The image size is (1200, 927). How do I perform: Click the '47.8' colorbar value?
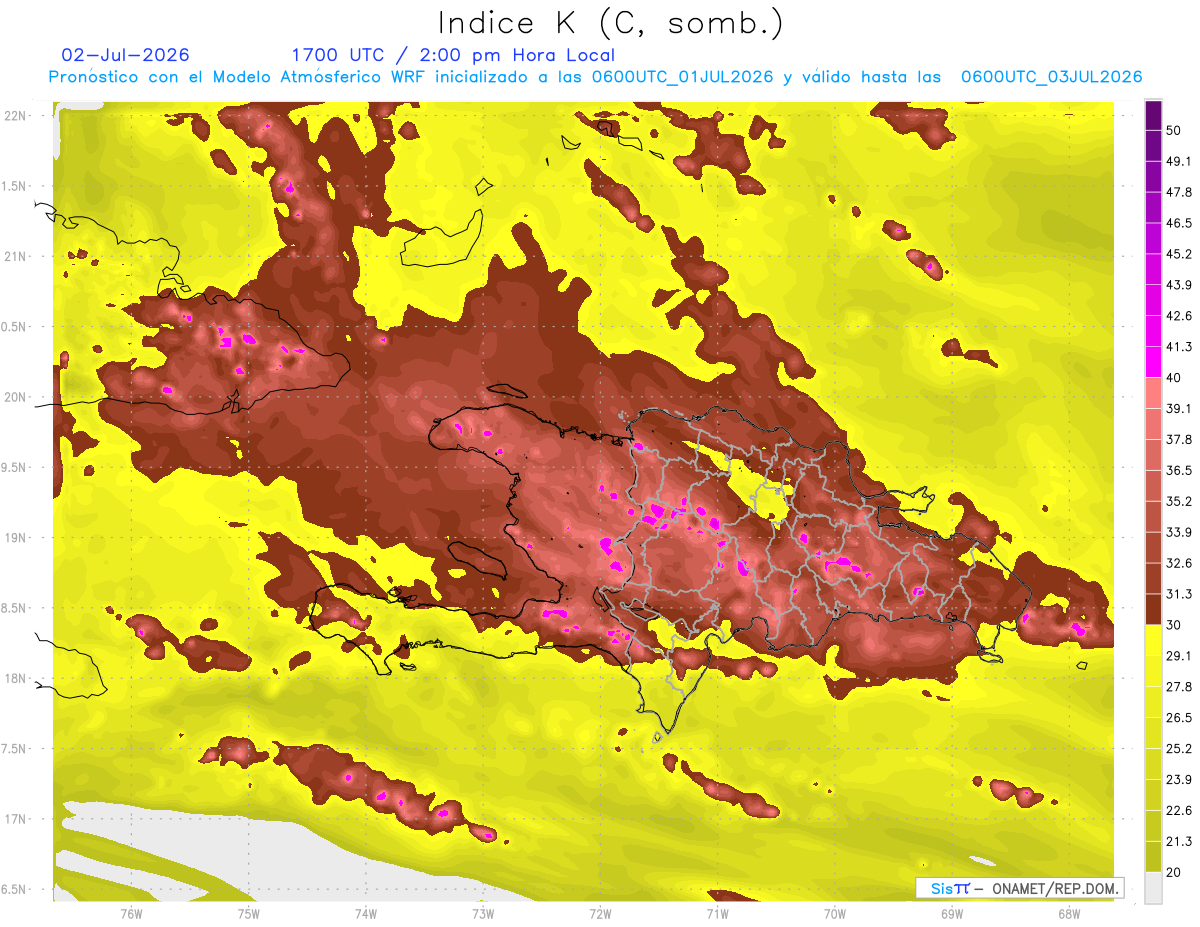(x=1179, y=192)
